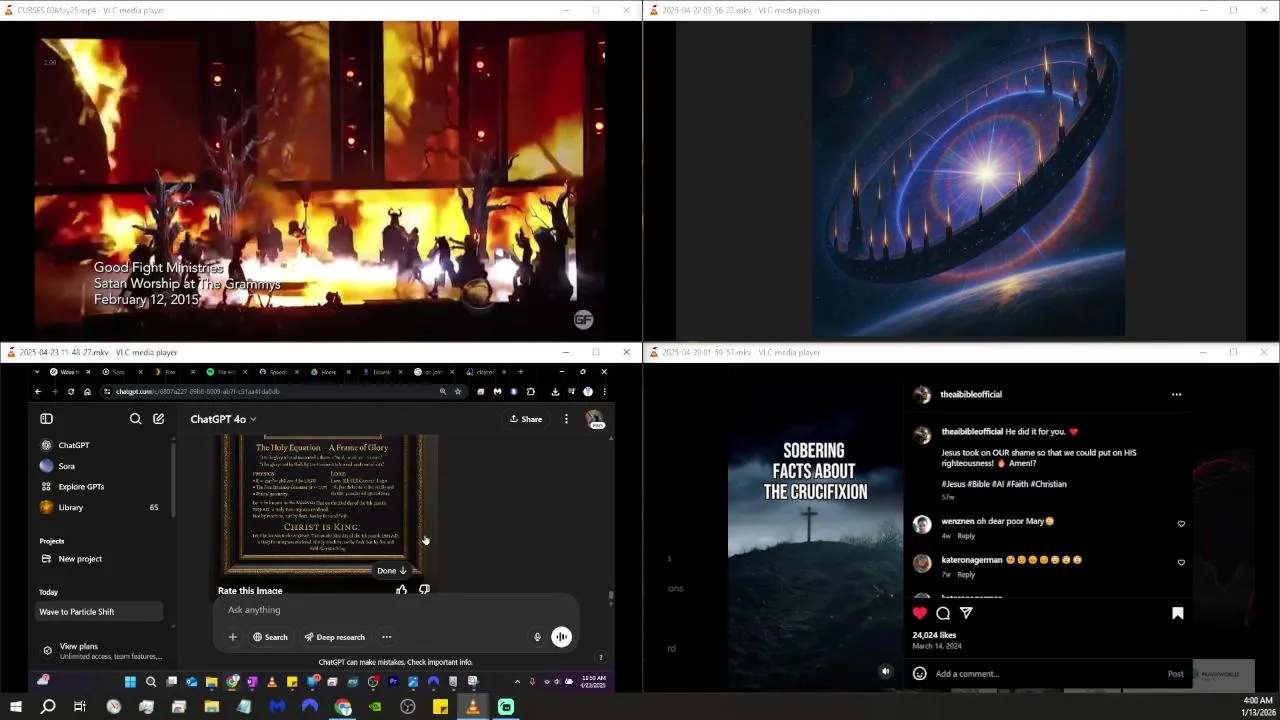
Task: Start voice mode white waveform button
Action: point(562,637)
